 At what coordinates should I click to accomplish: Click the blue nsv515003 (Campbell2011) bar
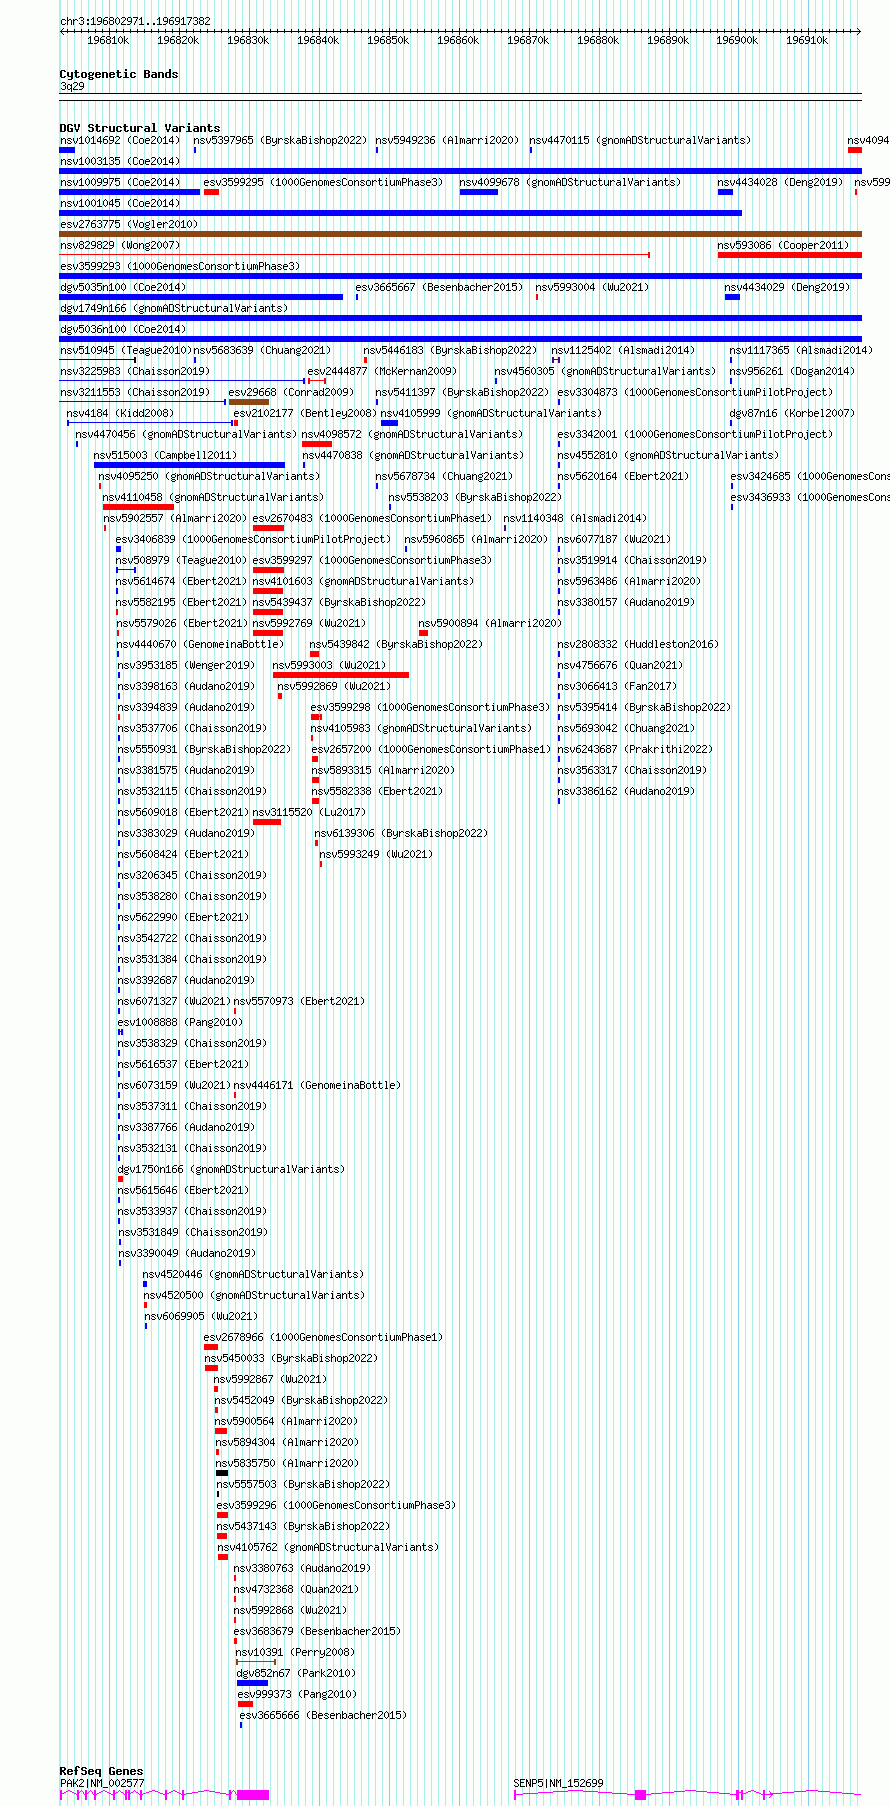click(x=189, y=465)
